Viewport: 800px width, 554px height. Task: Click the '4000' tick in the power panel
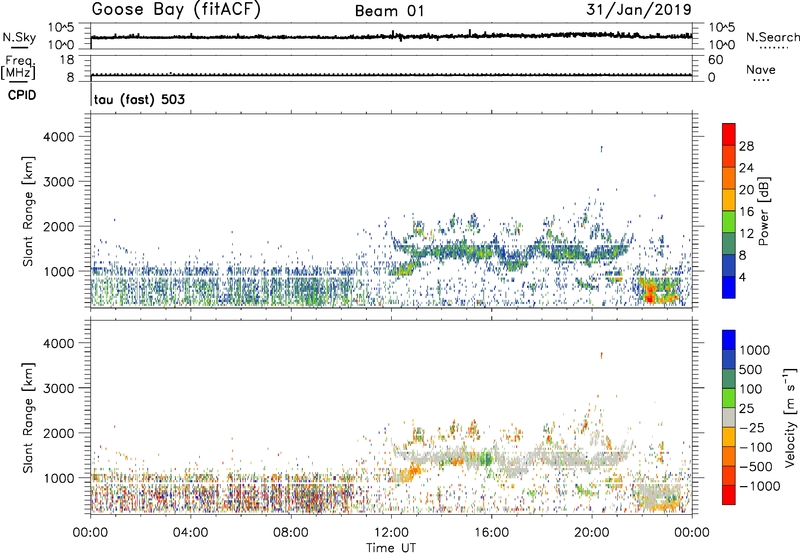pos(59,137)
